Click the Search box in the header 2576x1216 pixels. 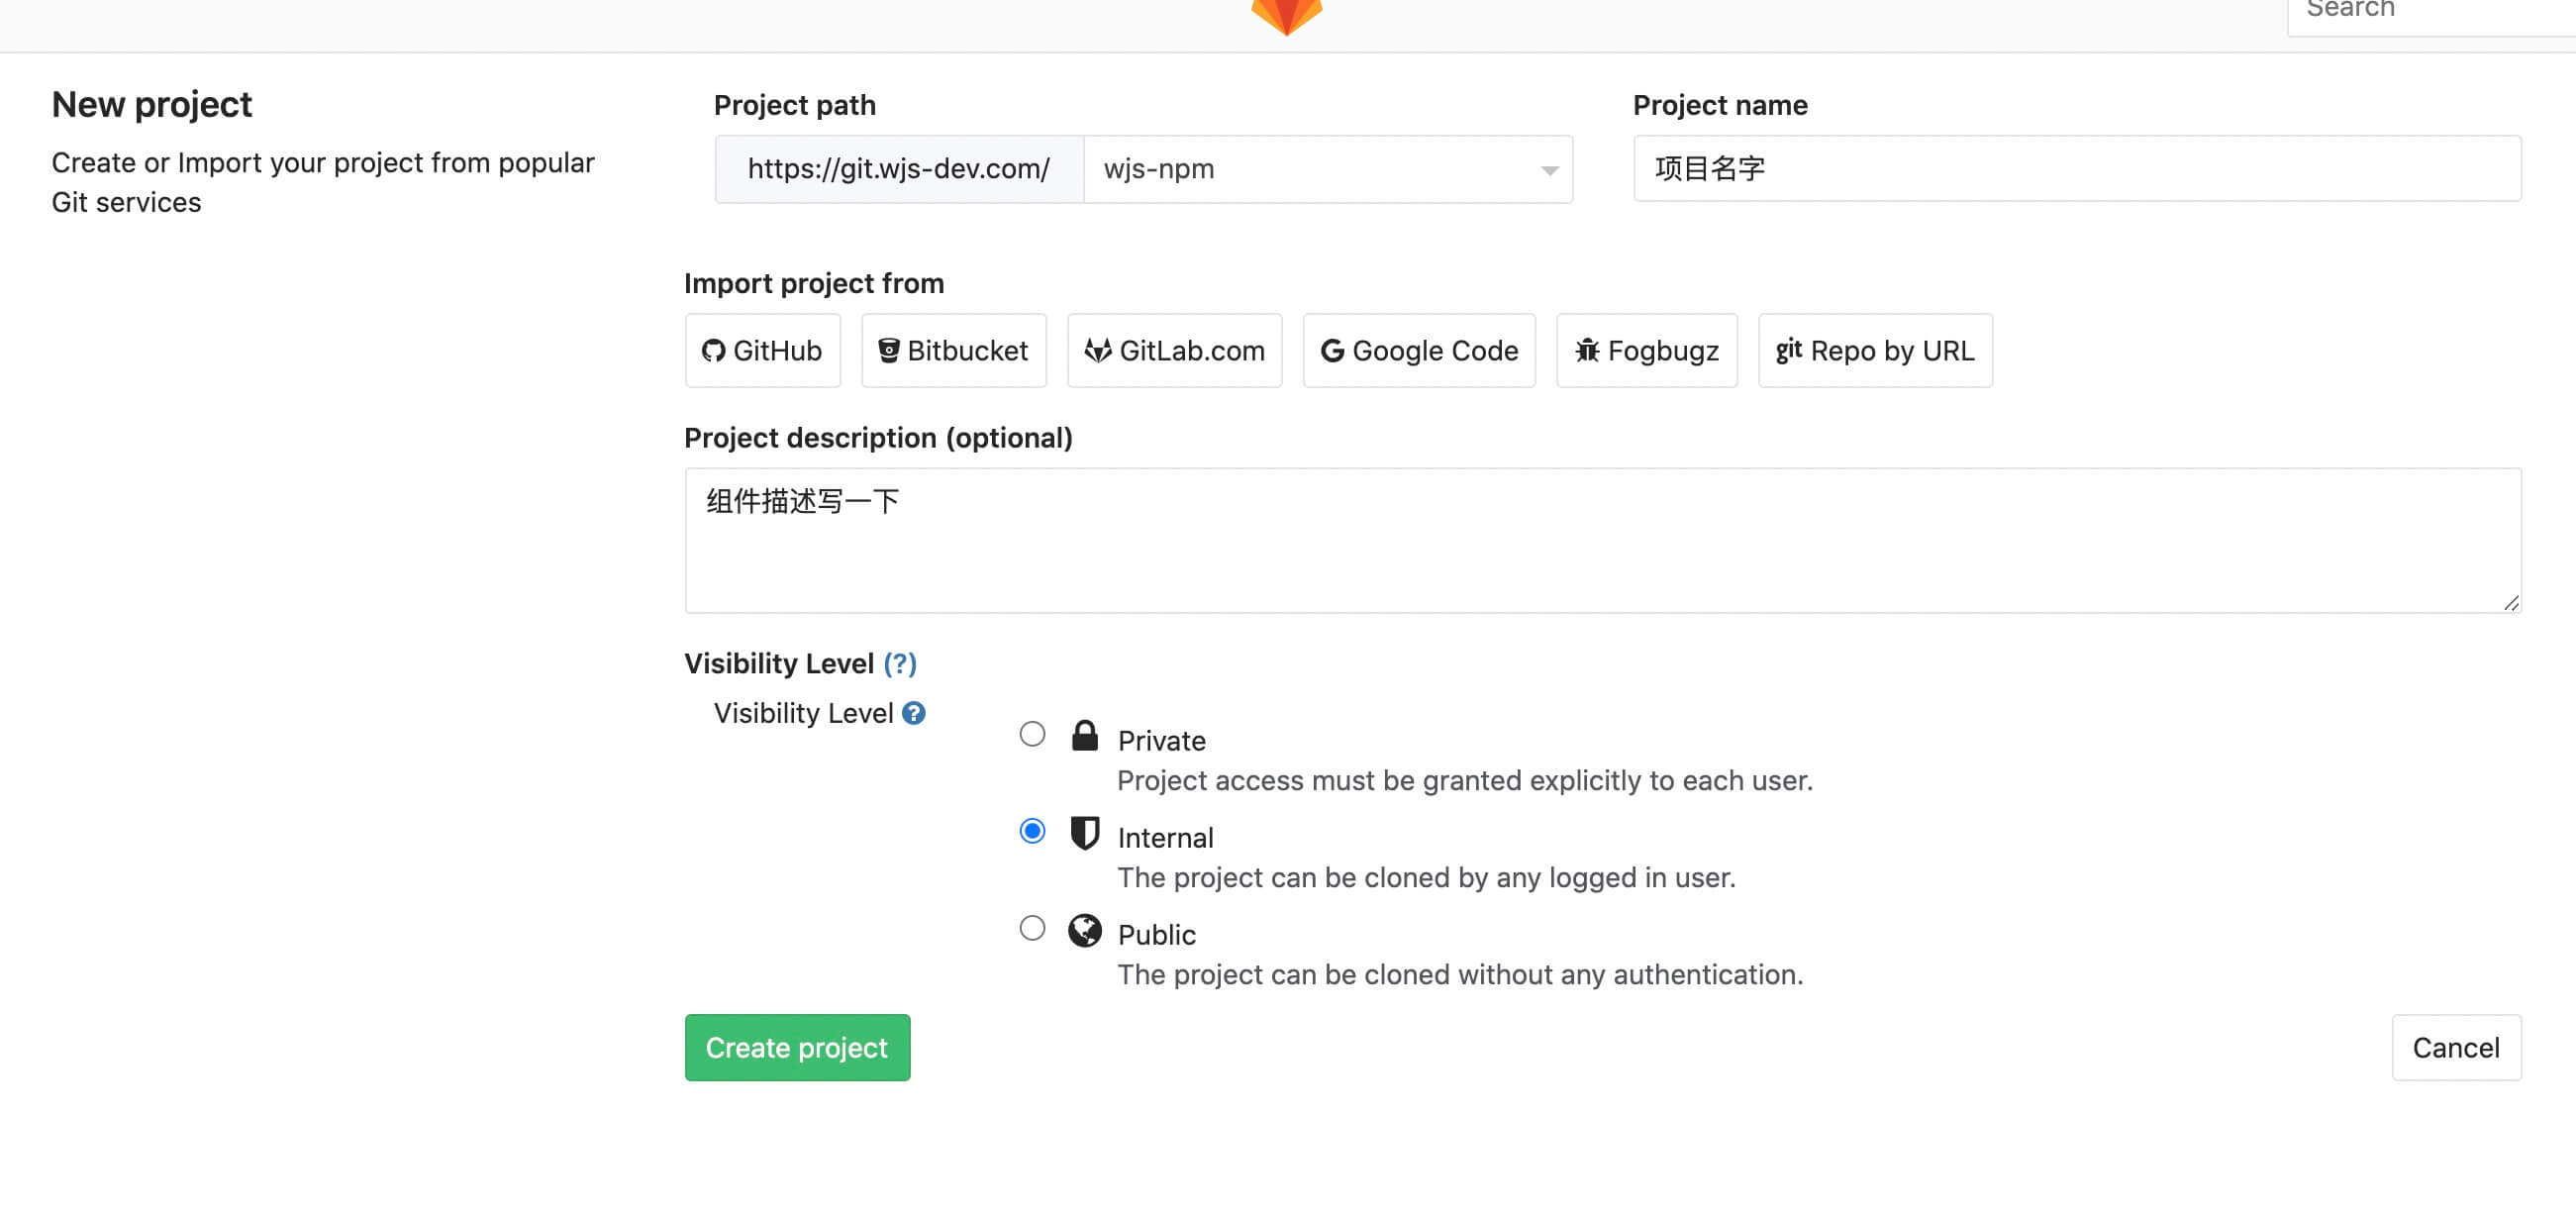2430,12
